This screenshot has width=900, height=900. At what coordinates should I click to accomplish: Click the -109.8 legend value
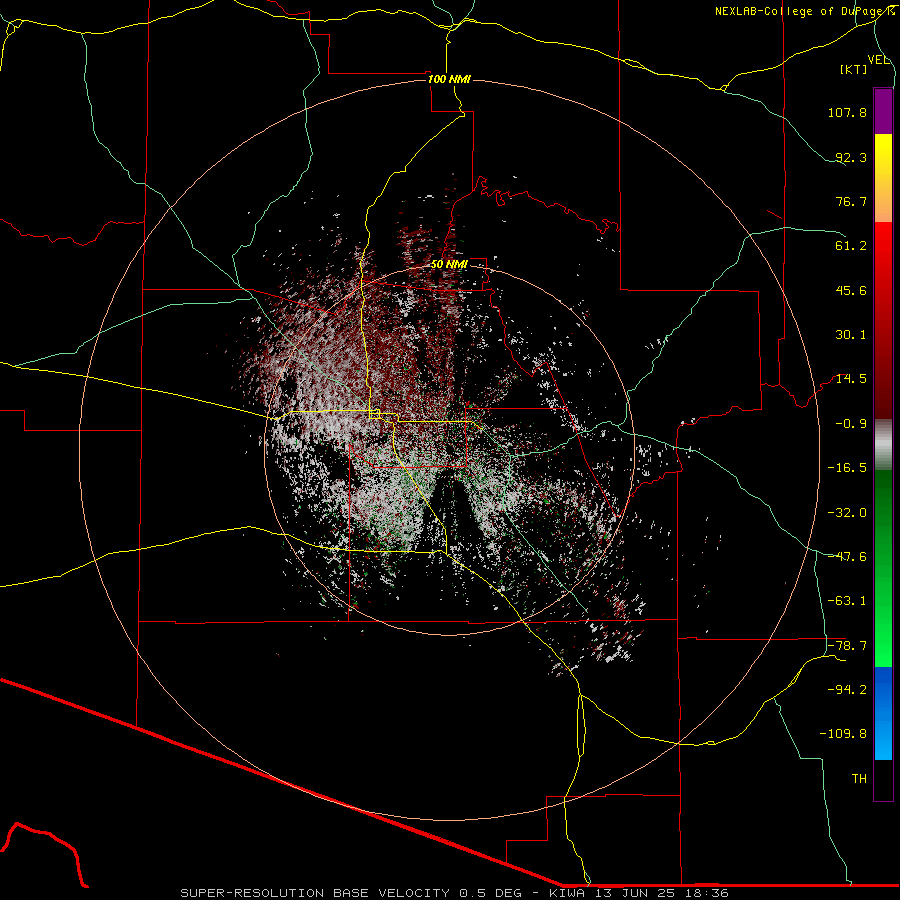pyautogui.click(x=843, y=734)
